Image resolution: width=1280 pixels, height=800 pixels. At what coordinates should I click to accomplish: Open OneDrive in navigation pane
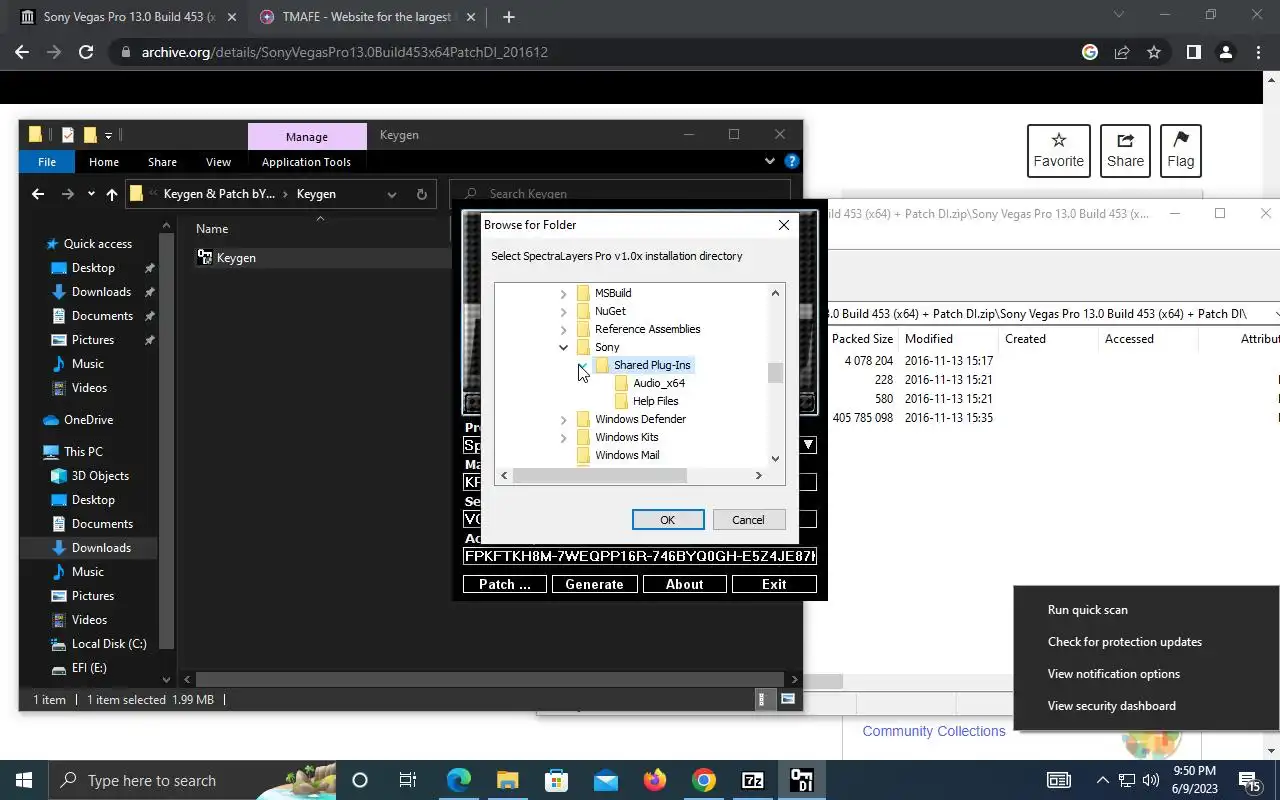88,420
